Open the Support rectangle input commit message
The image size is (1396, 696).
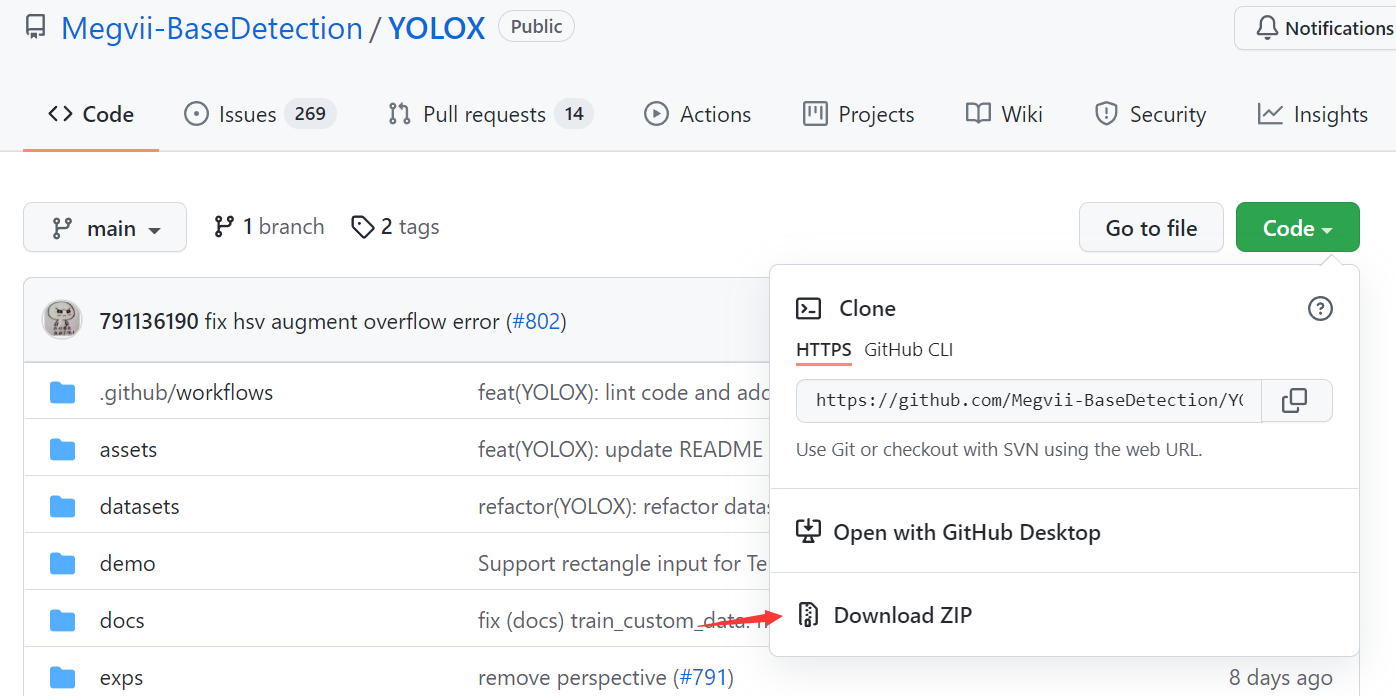click(x=623, y=563)
